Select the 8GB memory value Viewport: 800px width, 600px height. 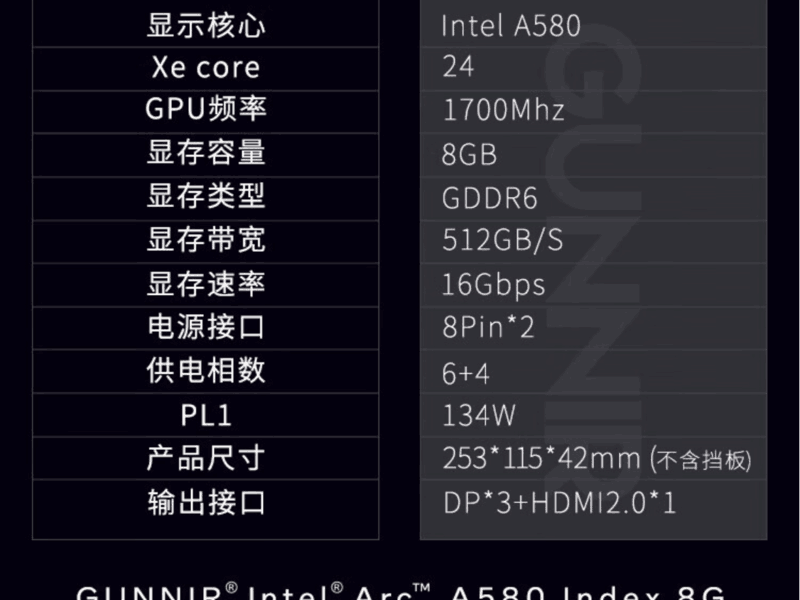coord(469,155)
